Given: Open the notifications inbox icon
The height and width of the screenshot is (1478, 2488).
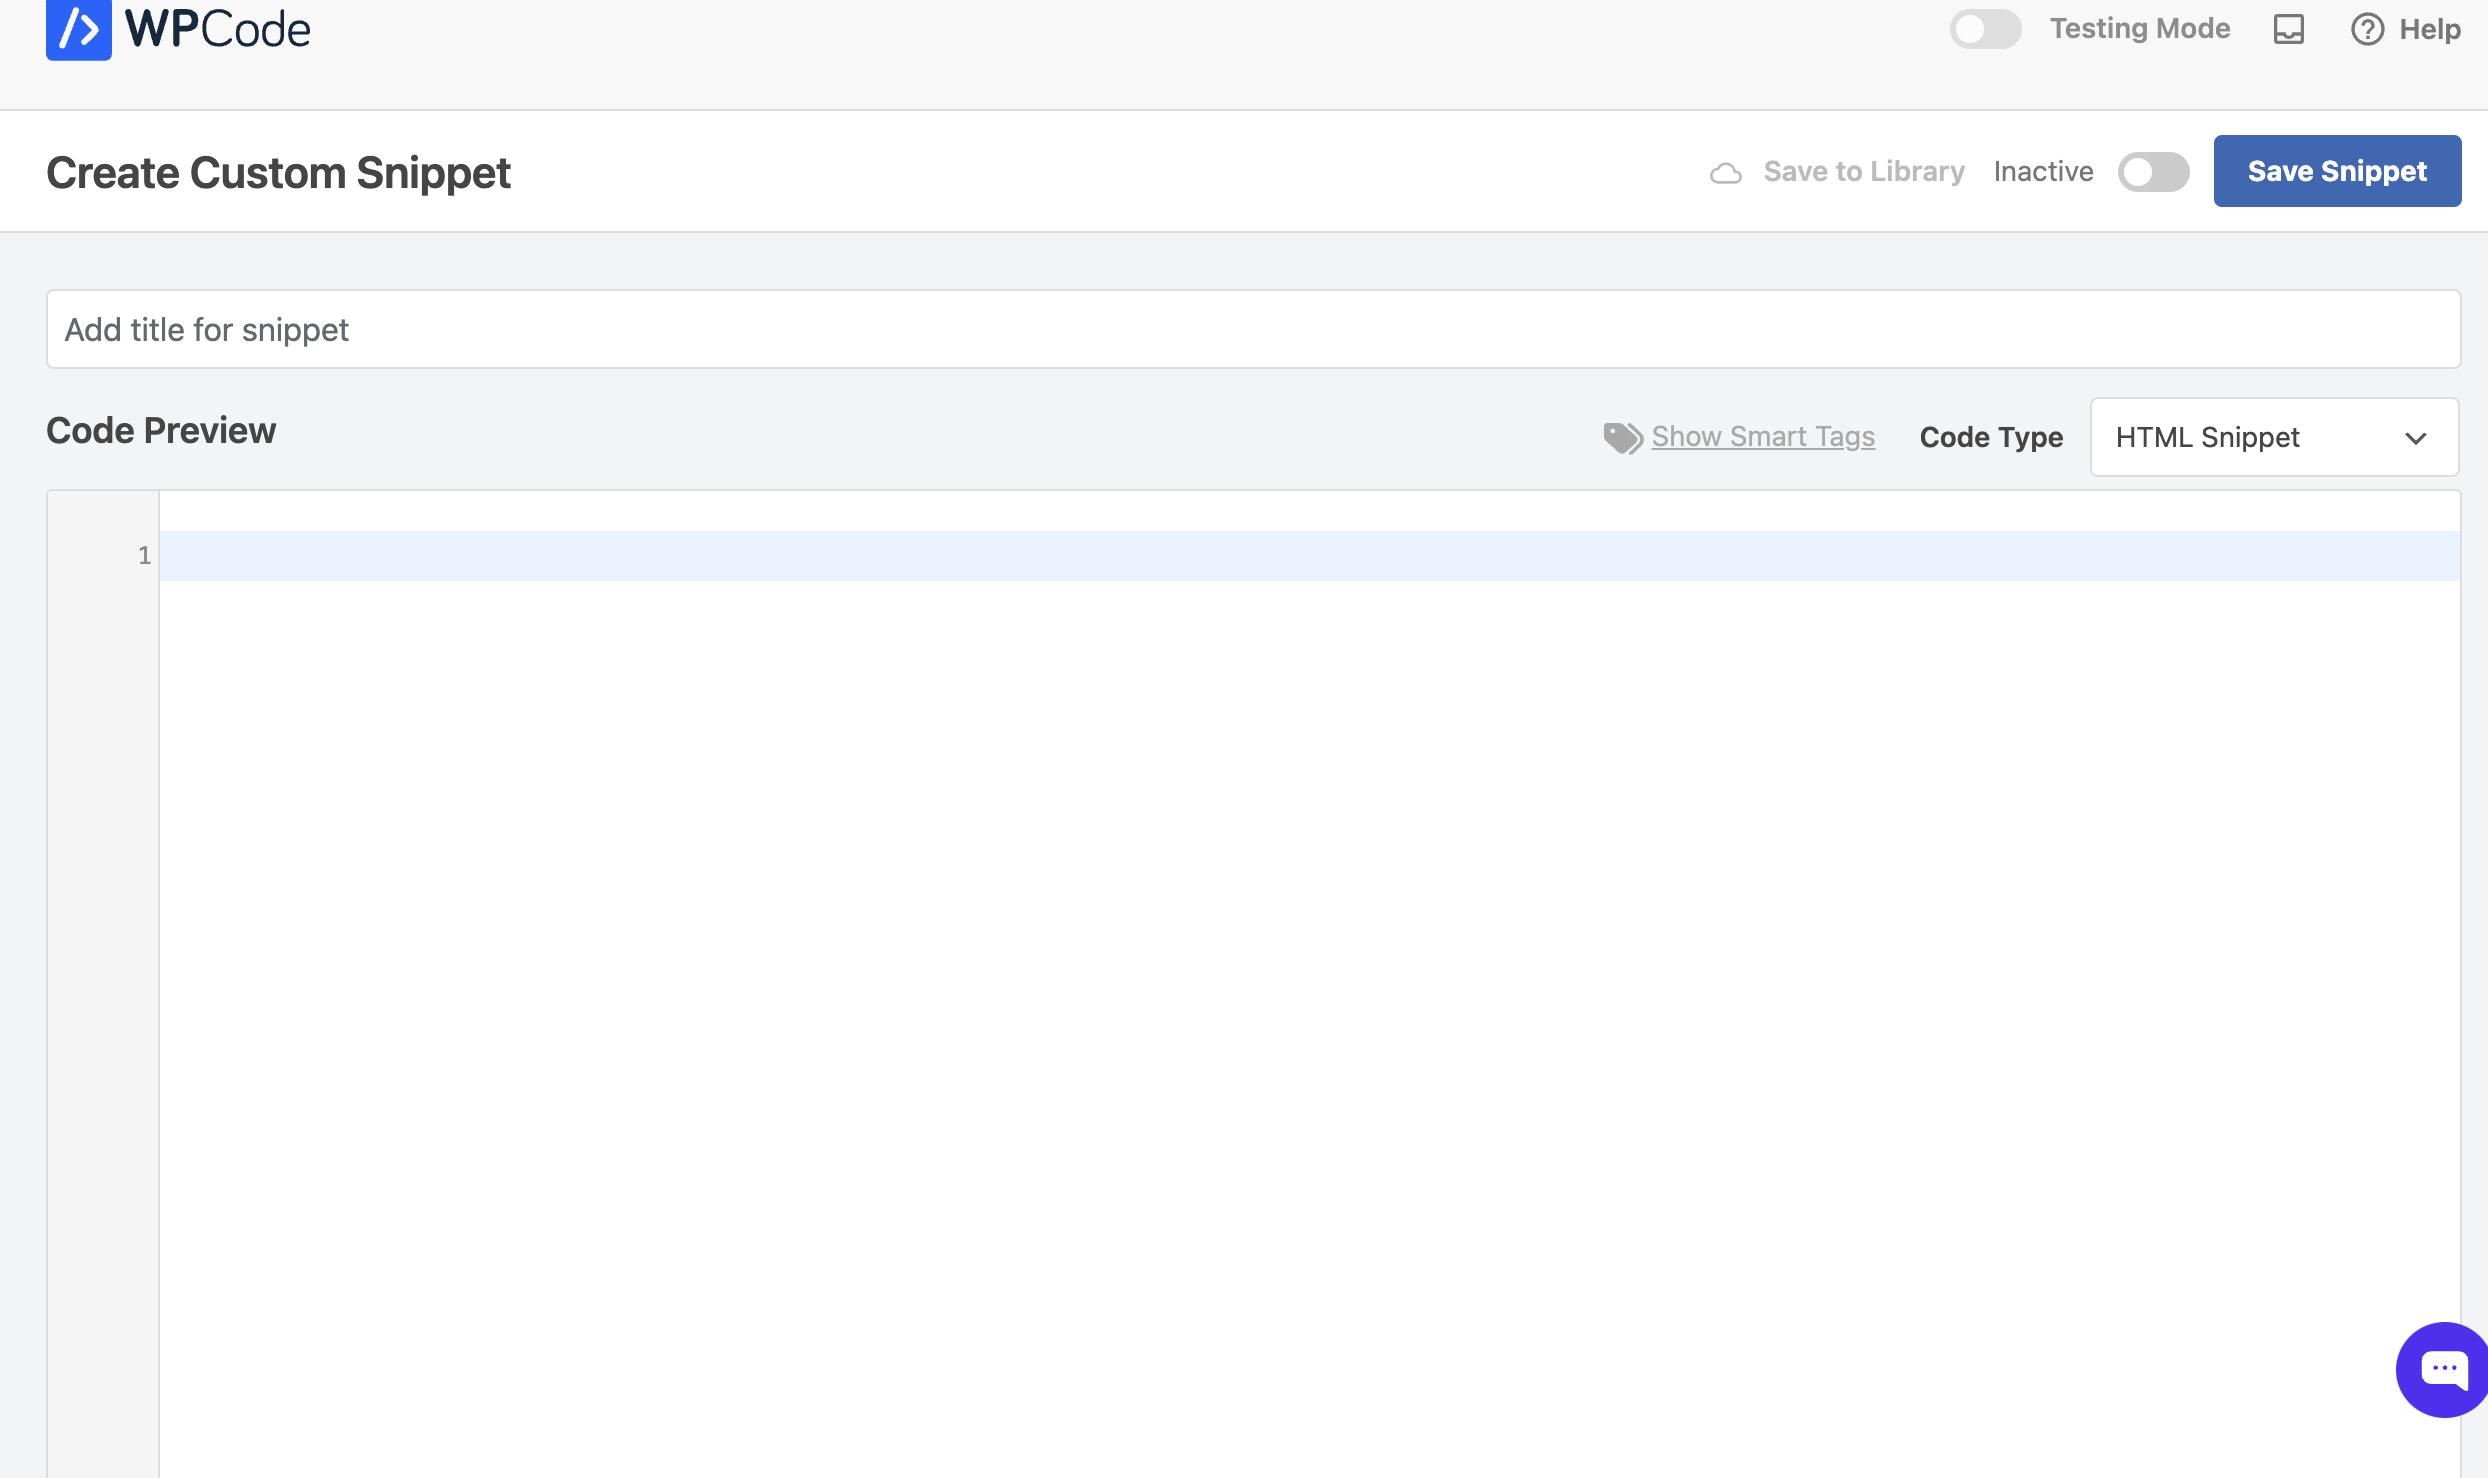Looking at the screenshot, I should click(x=2289, y=29).
